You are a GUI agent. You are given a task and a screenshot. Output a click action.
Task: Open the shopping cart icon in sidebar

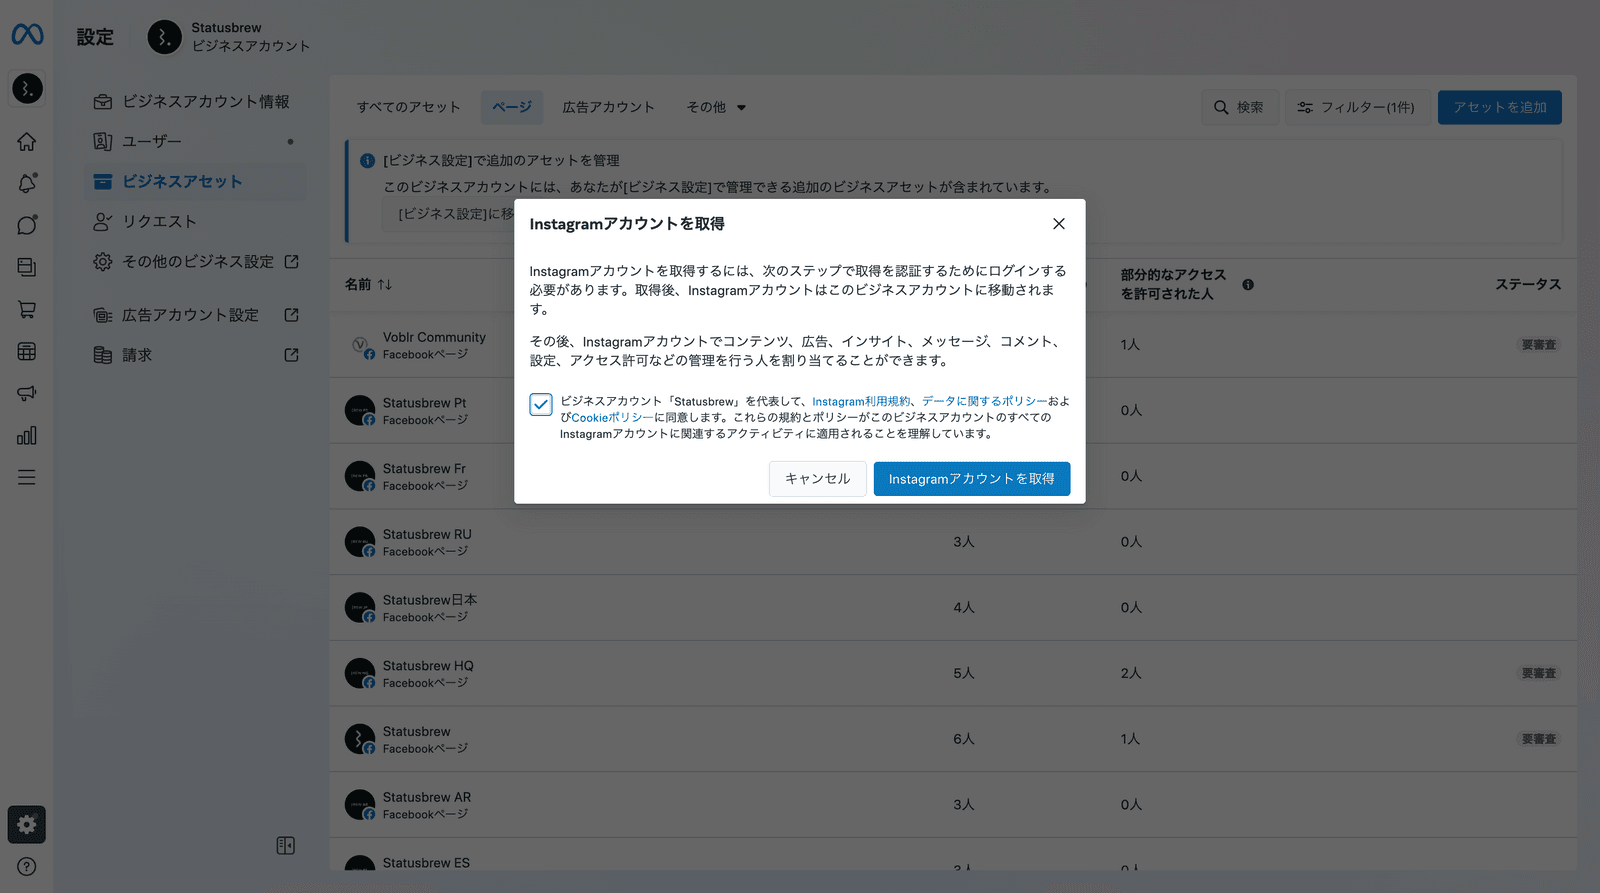tap(27, 310)
